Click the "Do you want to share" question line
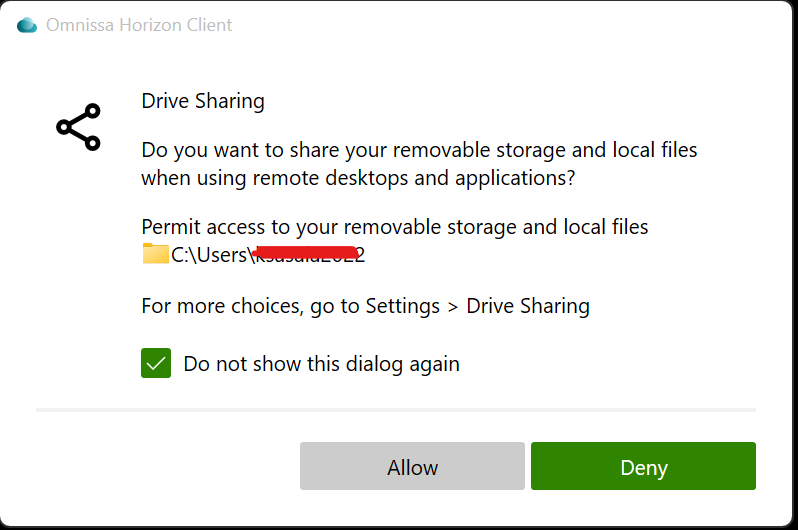 click(419, 151)
